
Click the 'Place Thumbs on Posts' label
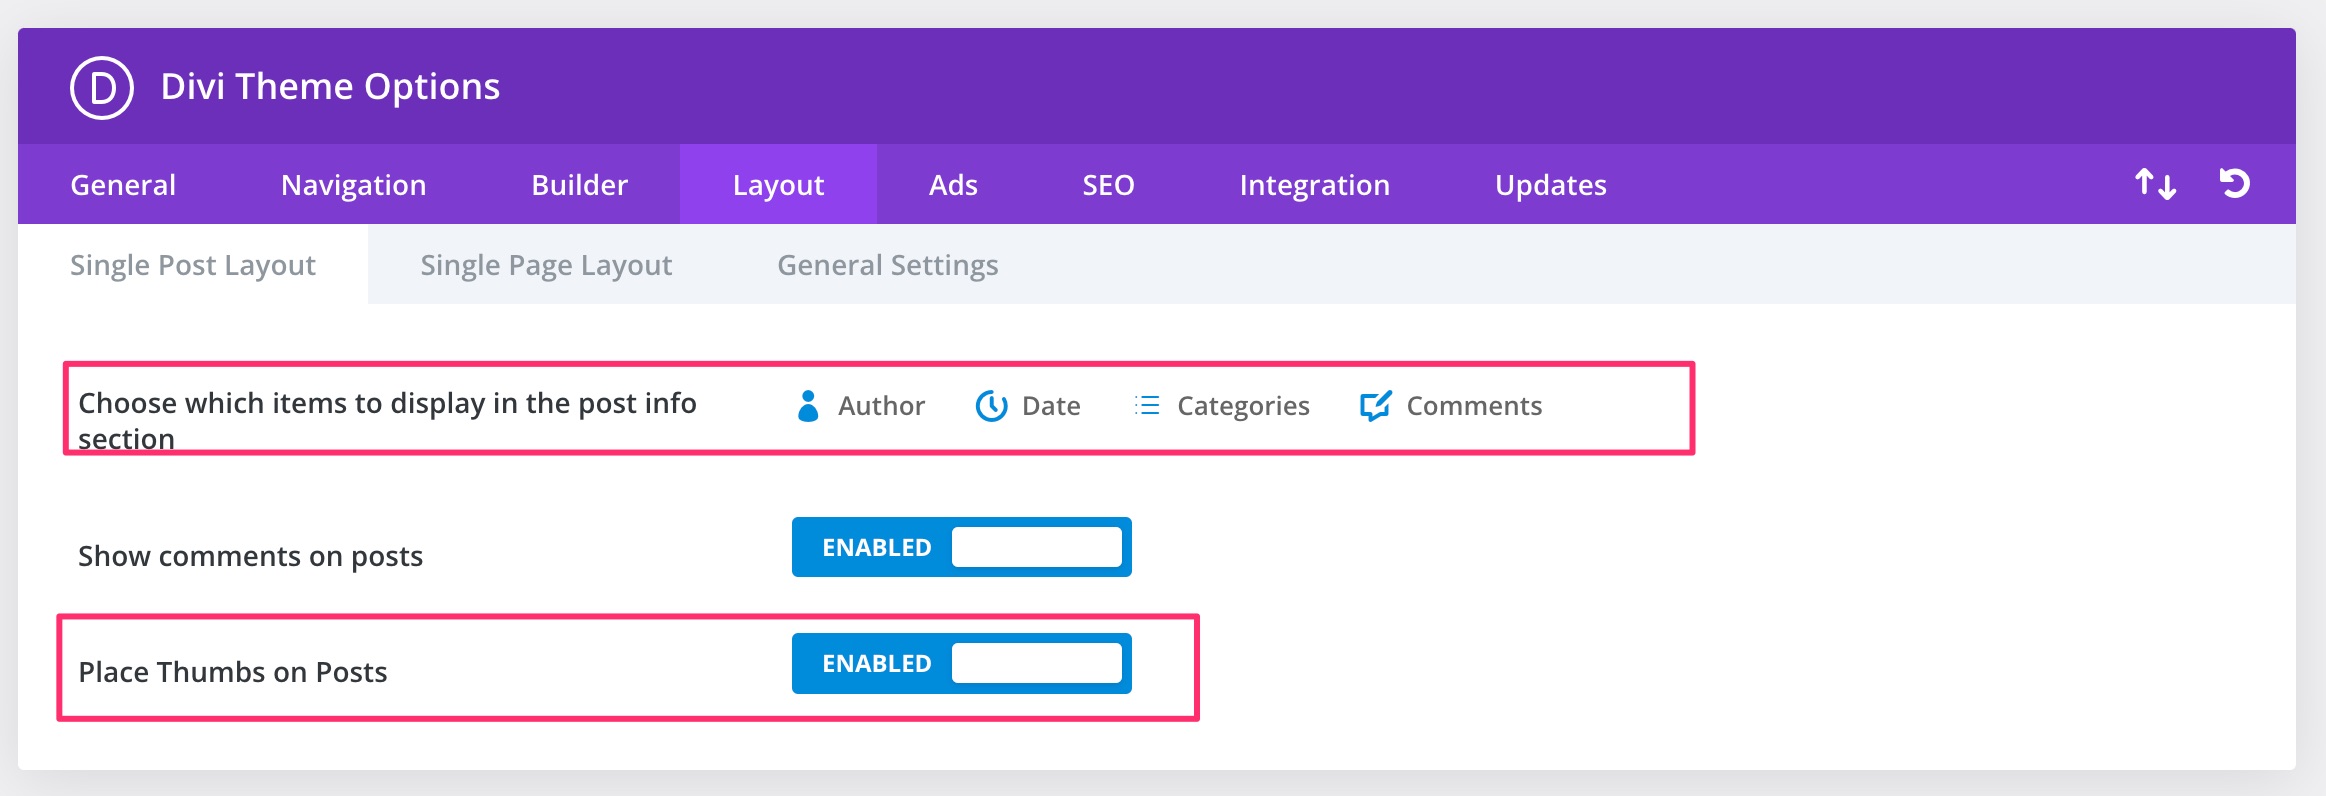pos(233,672)
